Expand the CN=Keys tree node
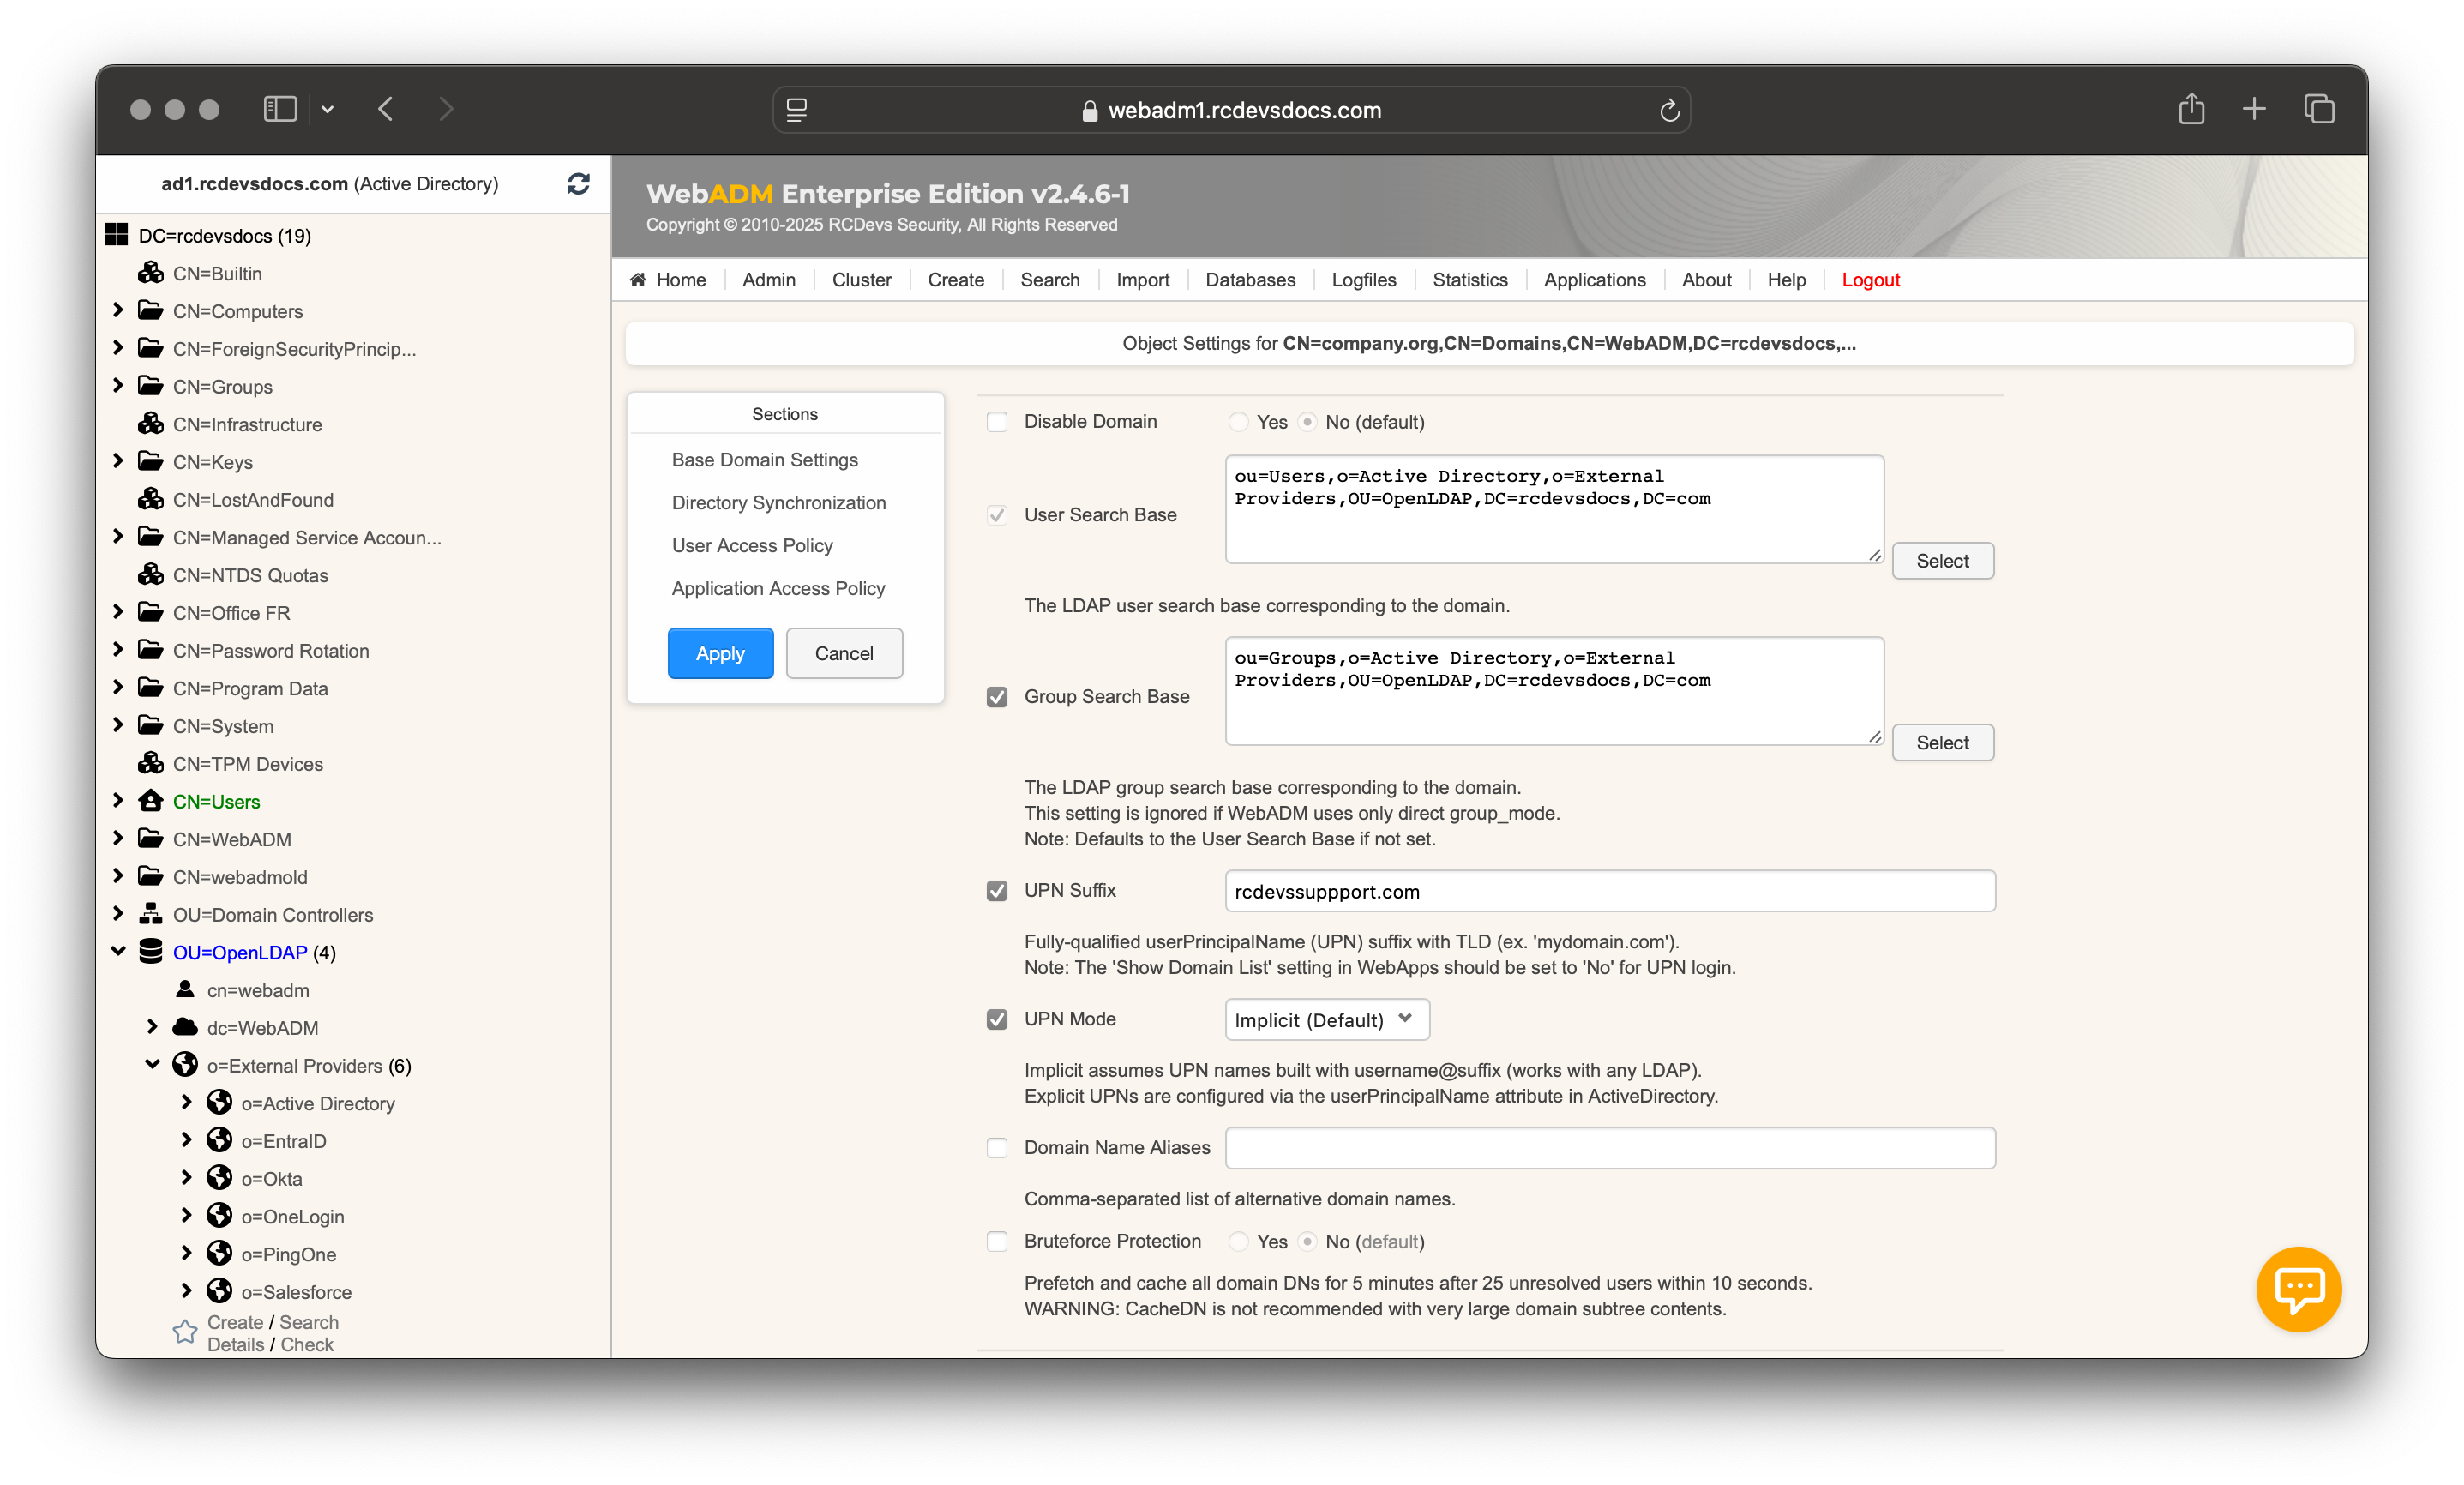The image size is (2464, 1485). point(118,461)
